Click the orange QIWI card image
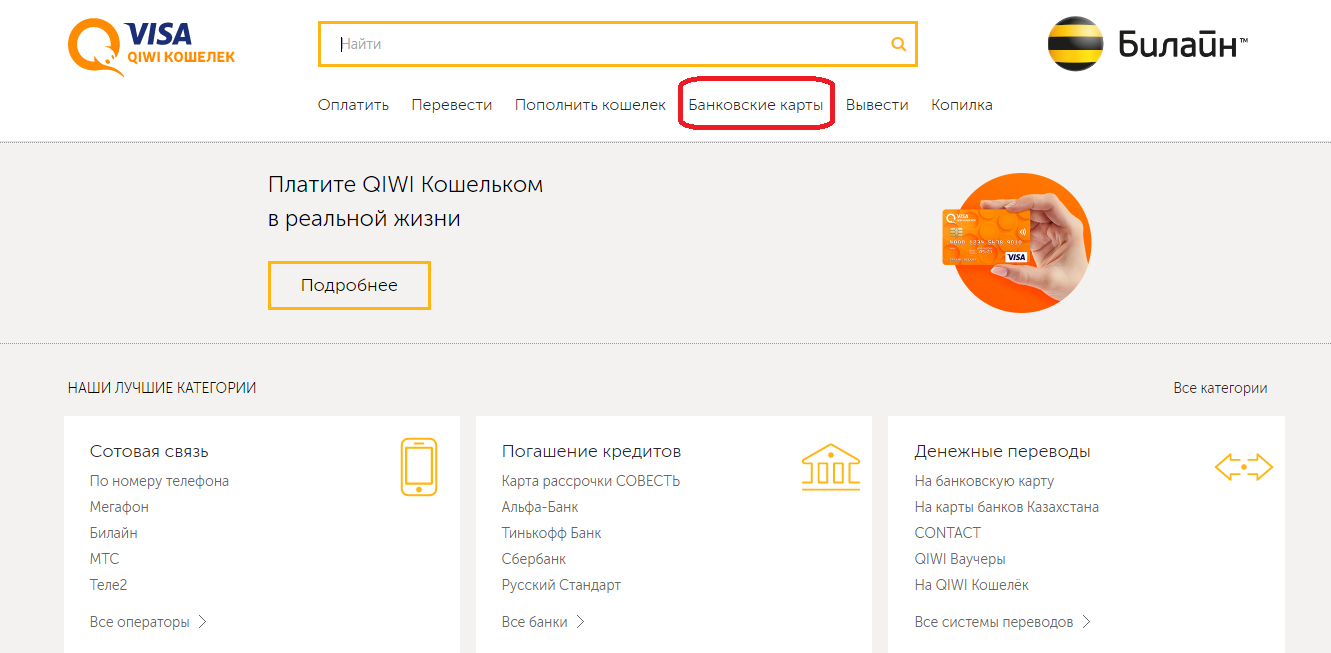Viewport: 1331px width, 653px height. tap(1018, 243)
